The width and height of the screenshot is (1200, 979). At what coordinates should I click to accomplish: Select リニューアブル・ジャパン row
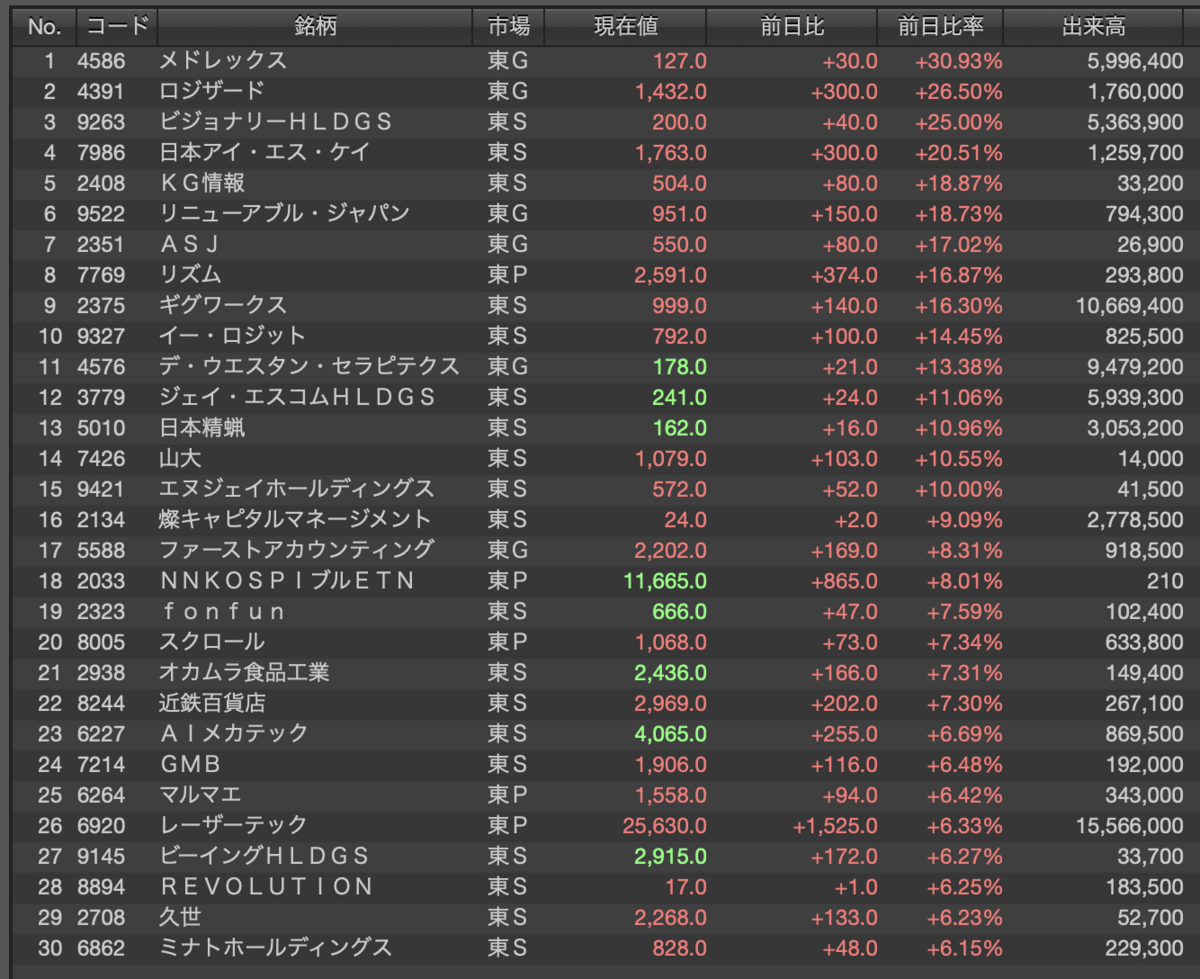point(600,214)
